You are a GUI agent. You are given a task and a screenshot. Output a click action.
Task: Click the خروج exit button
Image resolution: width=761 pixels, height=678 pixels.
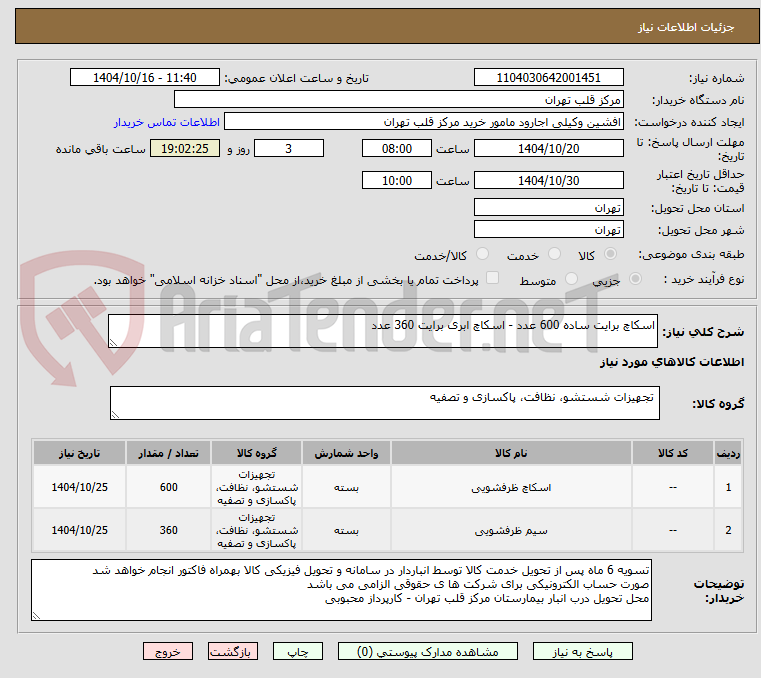pos(167,651)
